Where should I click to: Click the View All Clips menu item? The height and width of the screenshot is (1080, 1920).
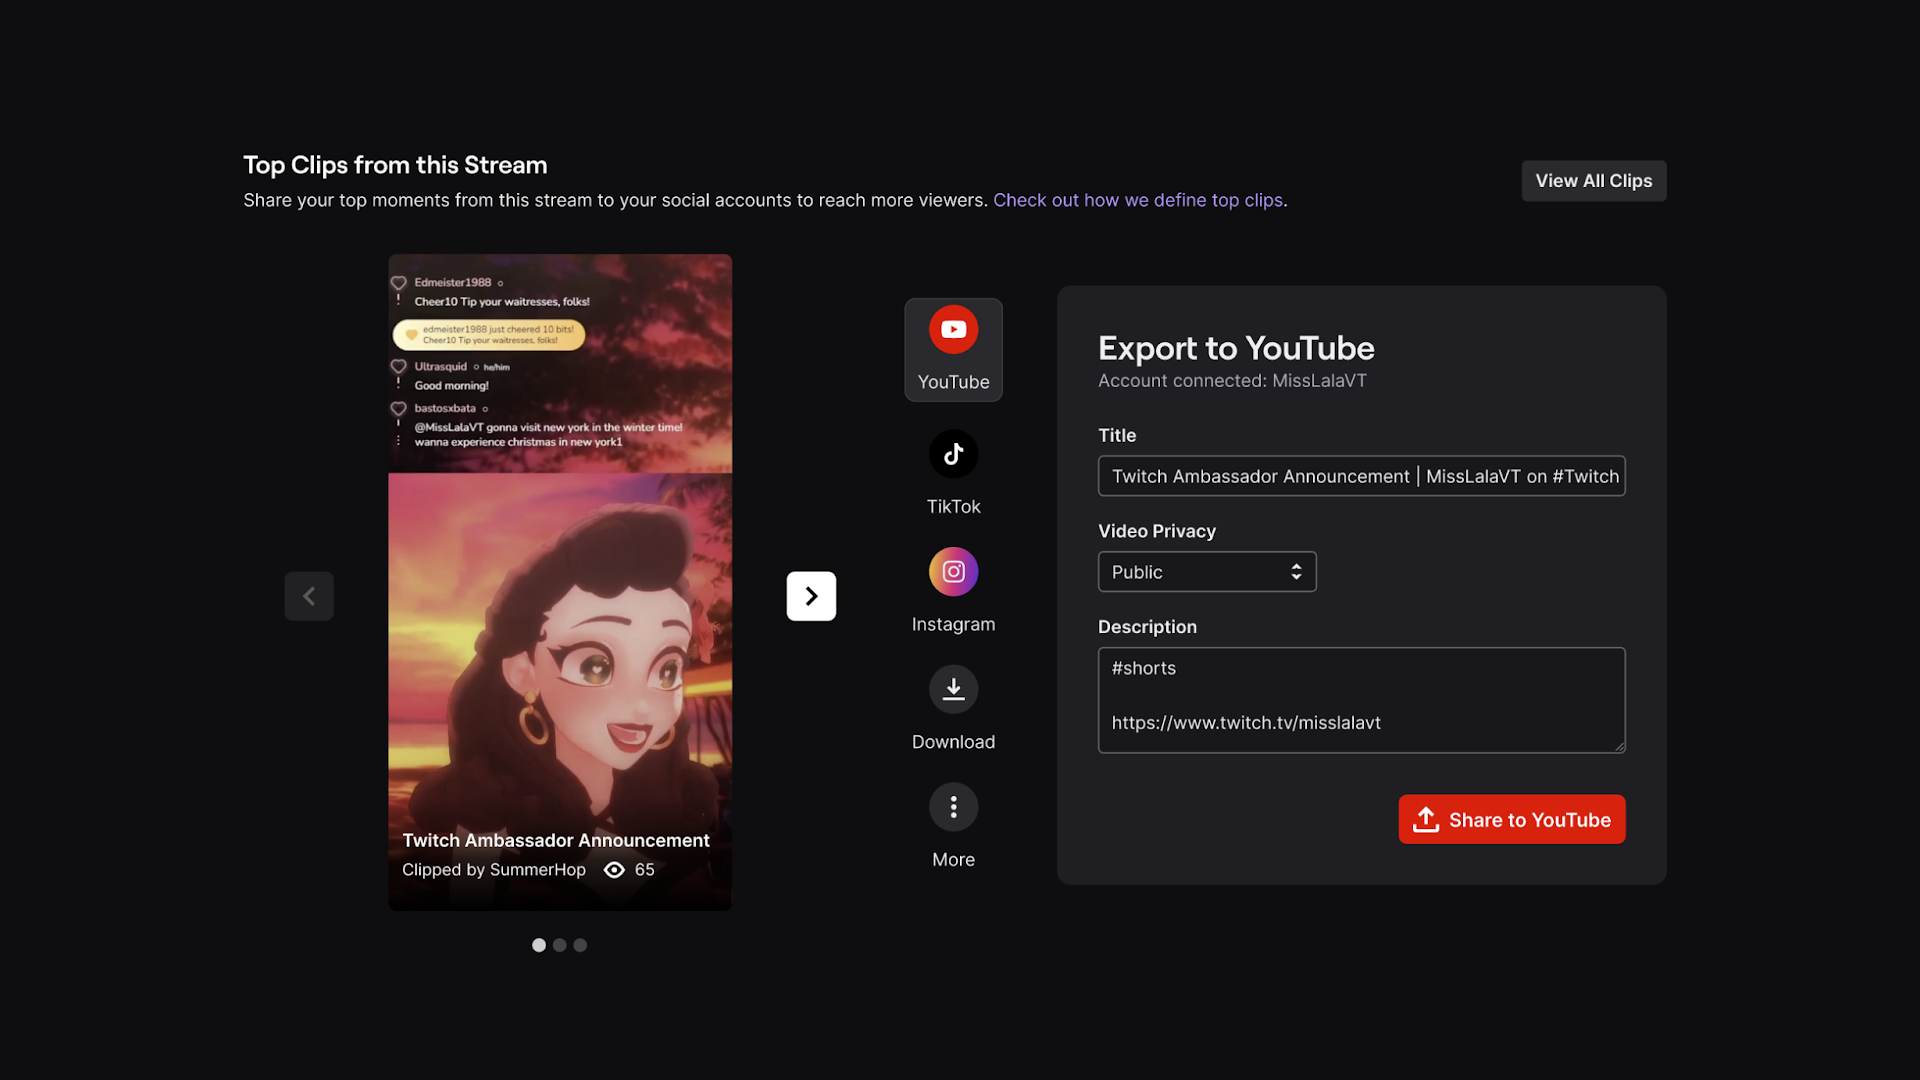1593,181
